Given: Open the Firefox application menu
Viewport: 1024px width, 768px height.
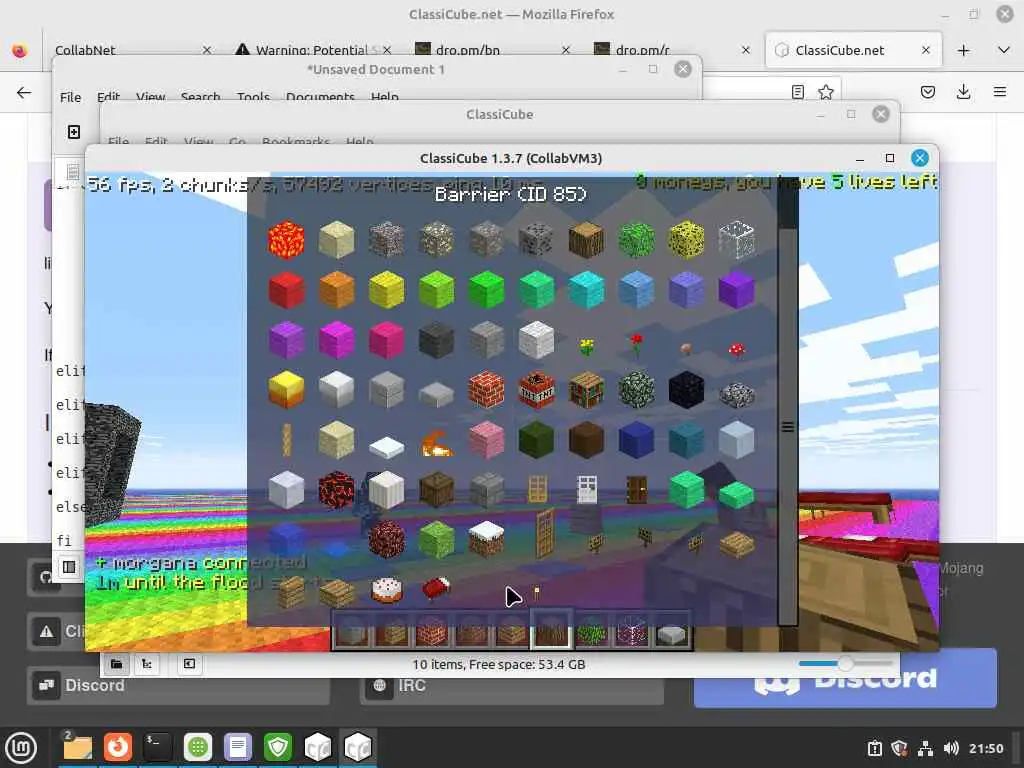Looking at the screenshot, I should (1000, 92).
